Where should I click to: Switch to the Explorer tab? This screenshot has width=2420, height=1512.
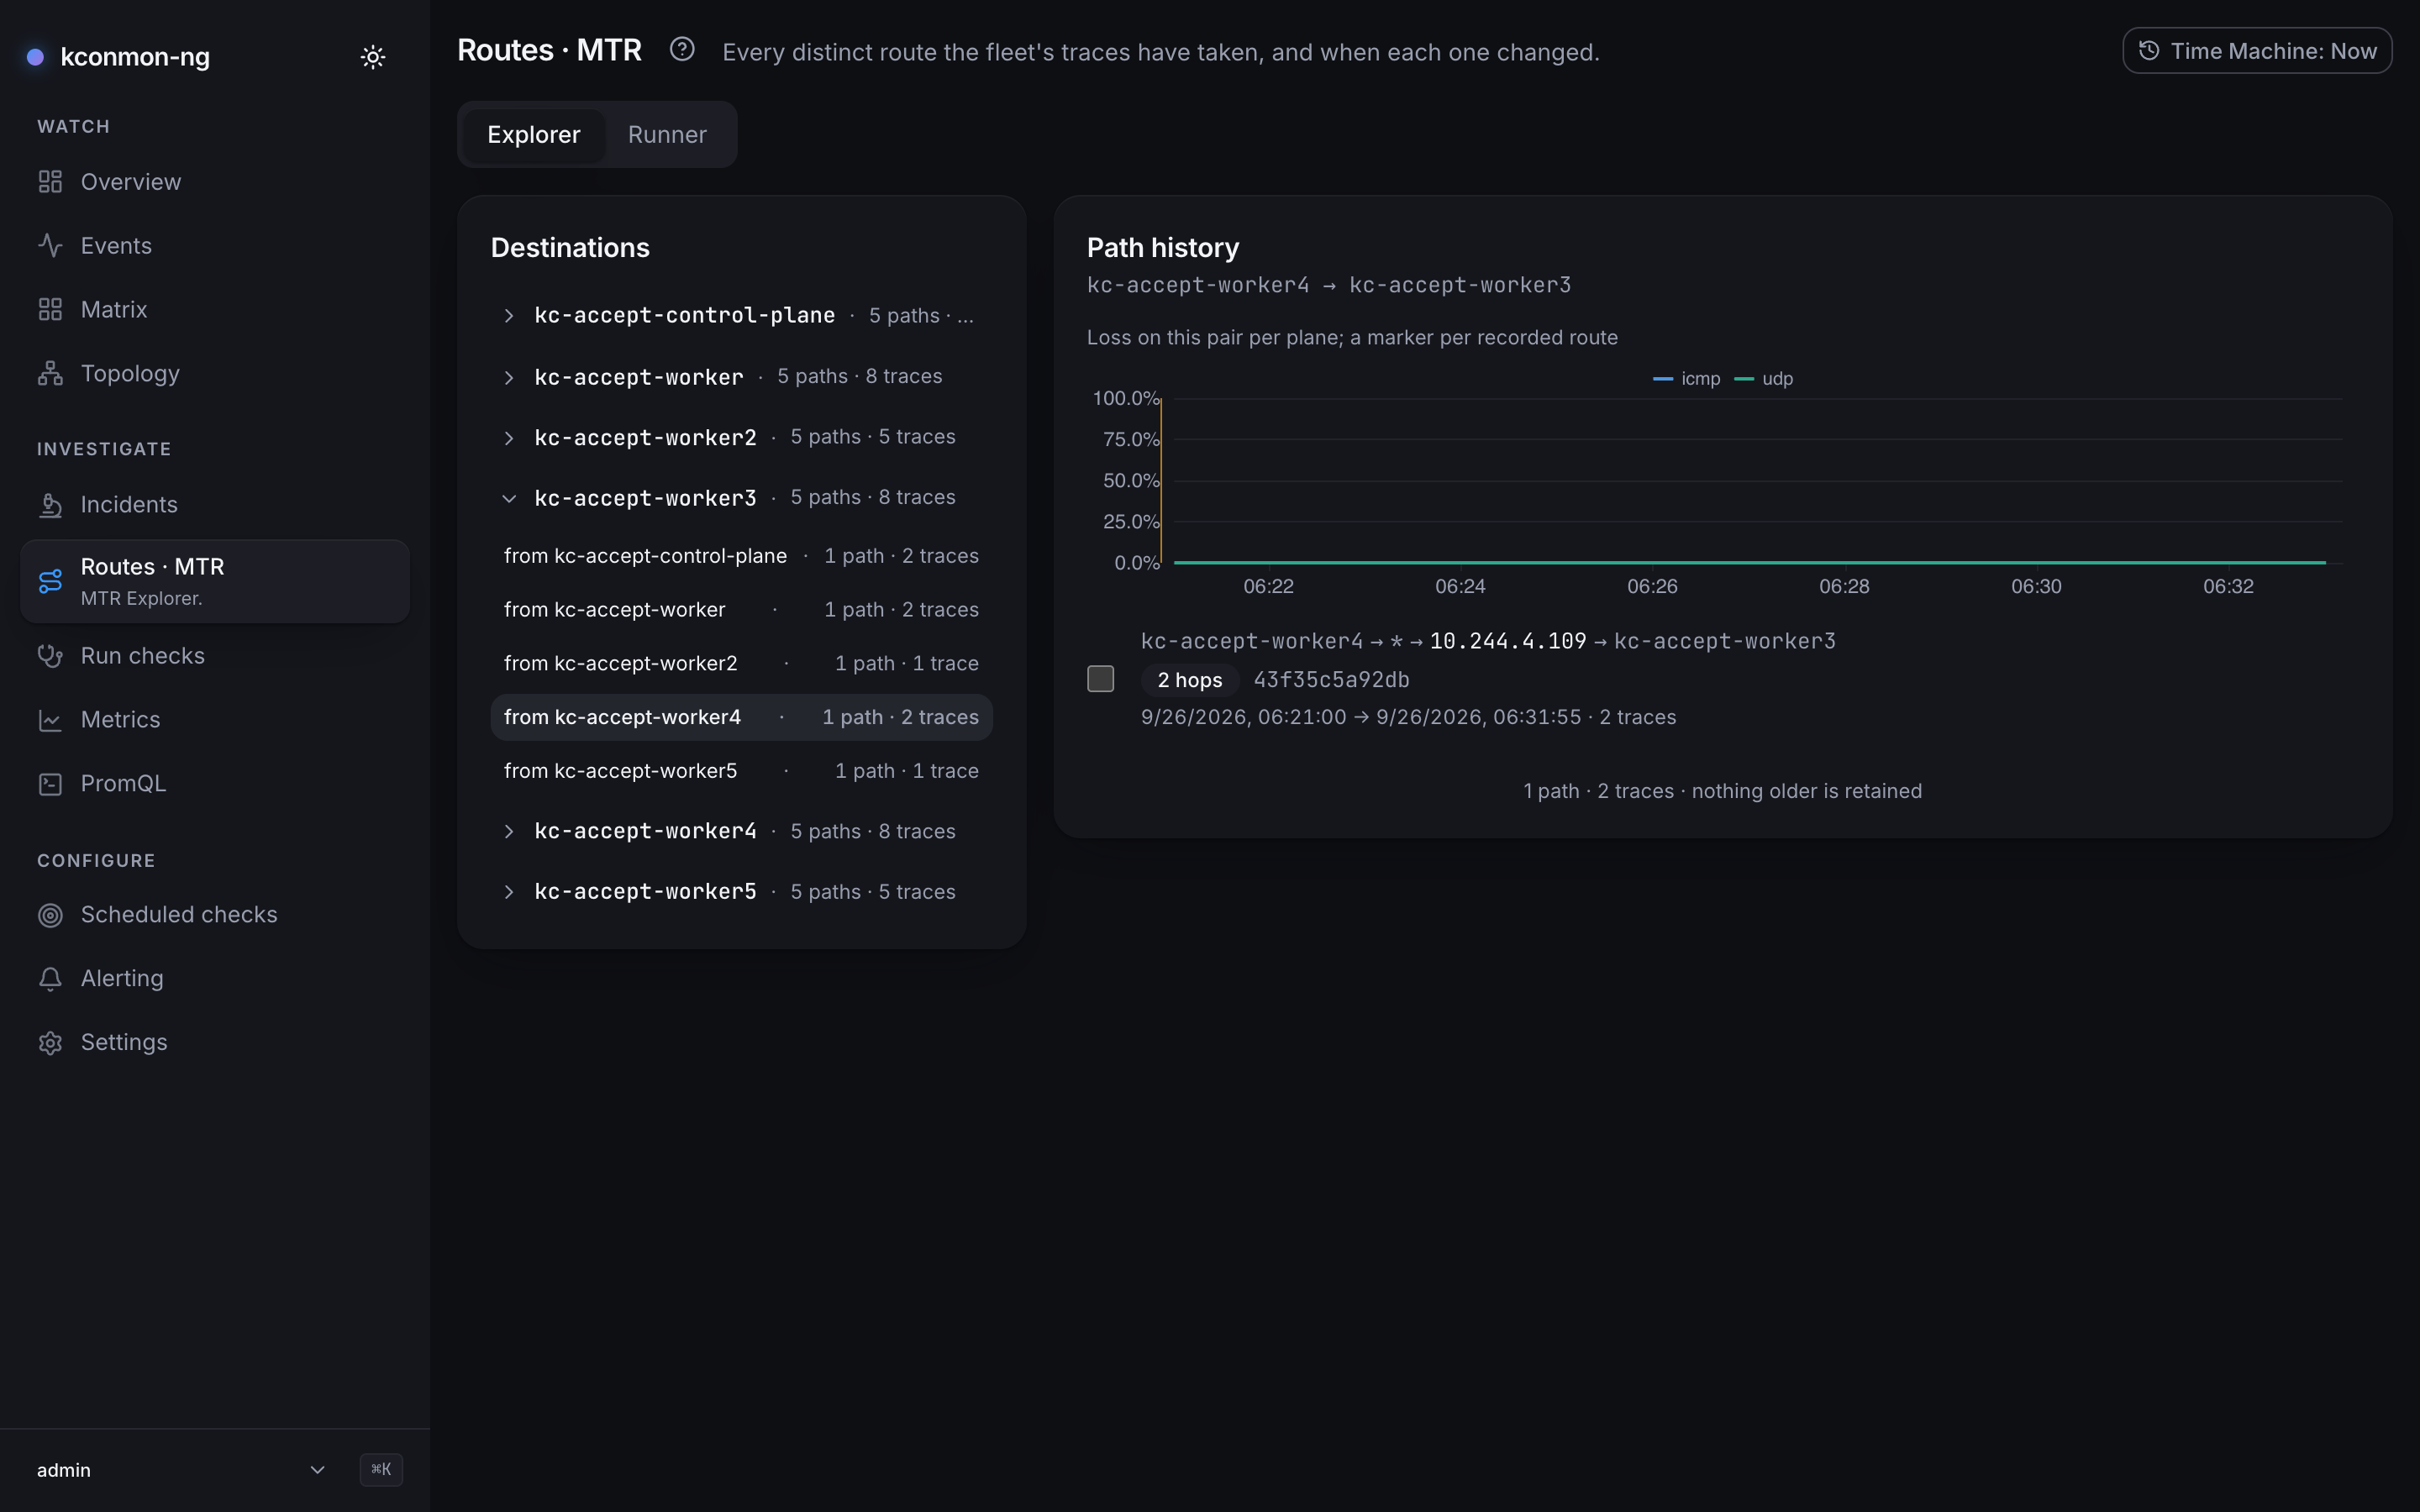click(533, 135)
